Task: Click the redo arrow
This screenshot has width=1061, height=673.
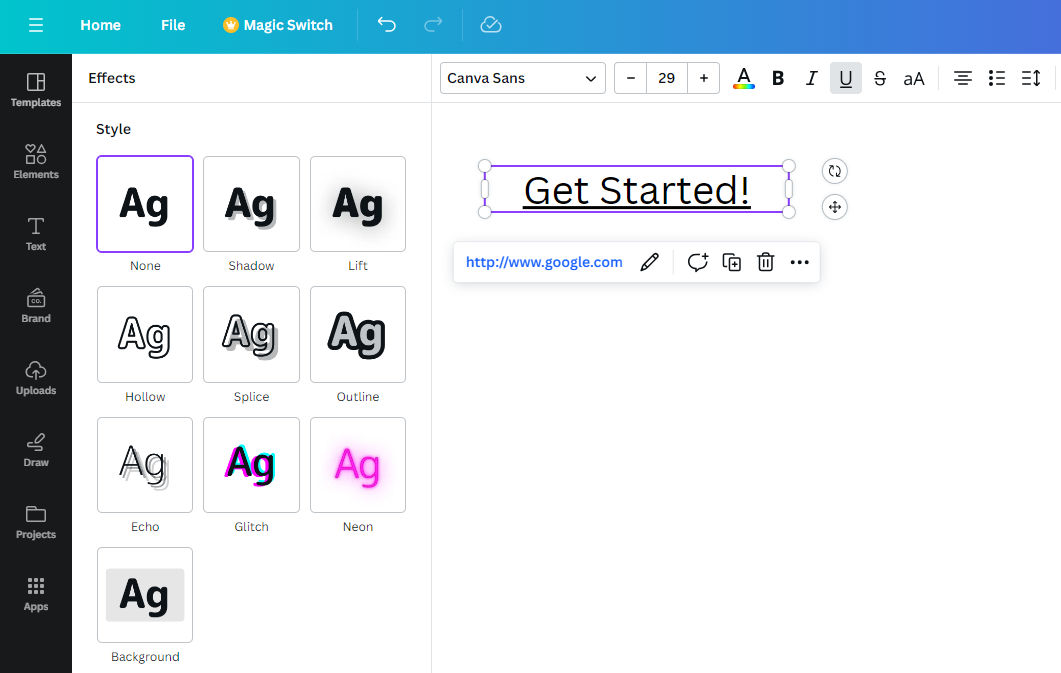Action: click(433, 25)
